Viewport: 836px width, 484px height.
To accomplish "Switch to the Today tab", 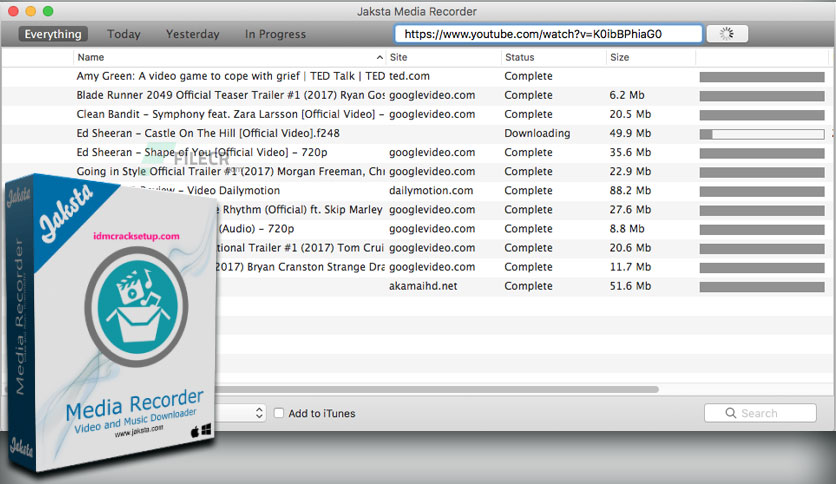I will coord(124,34).
